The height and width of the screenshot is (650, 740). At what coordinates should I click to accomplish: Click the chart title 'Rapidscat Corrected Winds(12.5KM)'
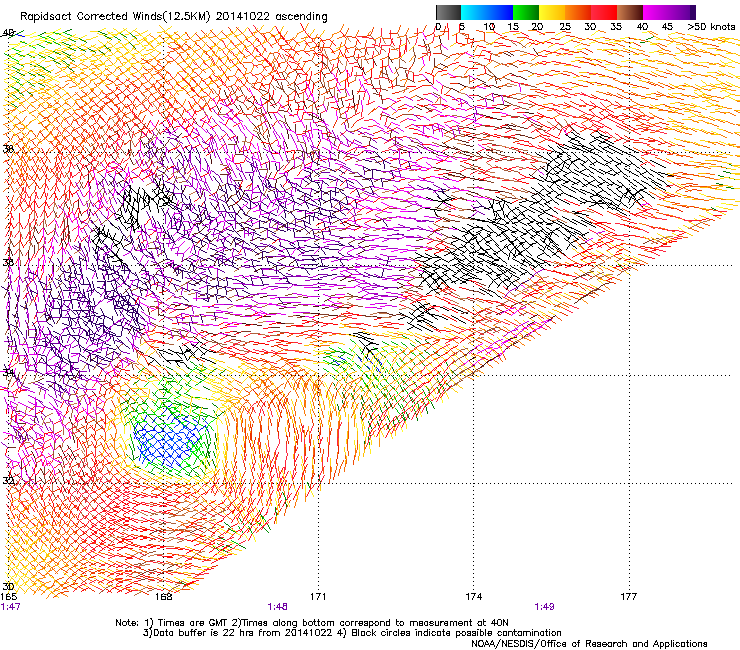(x=115, y=17)
